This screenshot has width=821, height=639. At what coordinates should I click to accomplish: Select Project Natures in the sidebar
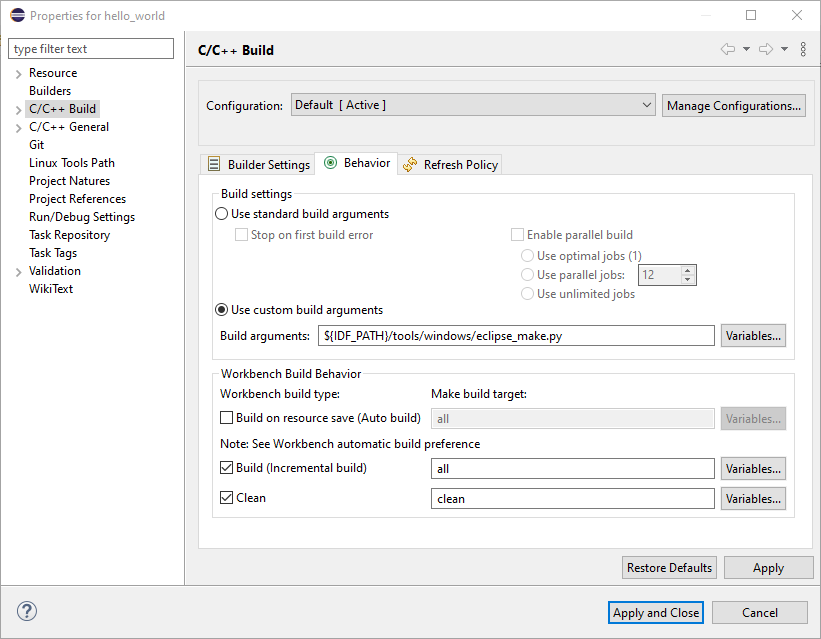(69, 181)
